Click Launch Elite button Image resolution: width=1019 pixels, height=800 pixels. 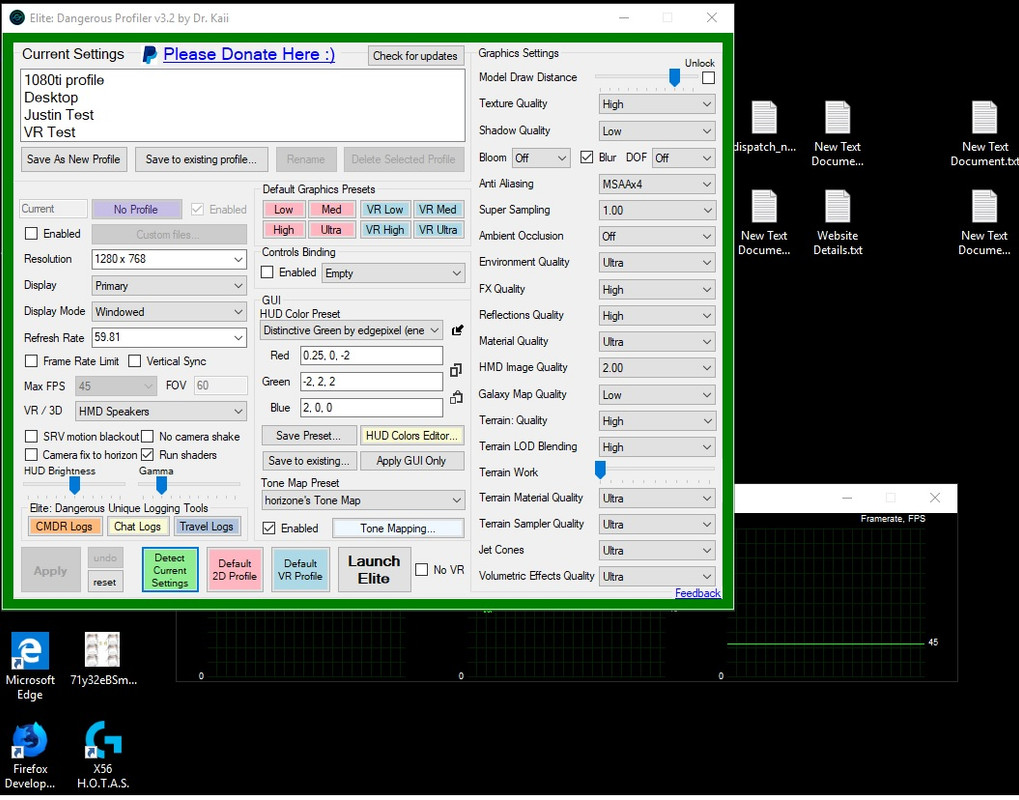click(374, 570)
